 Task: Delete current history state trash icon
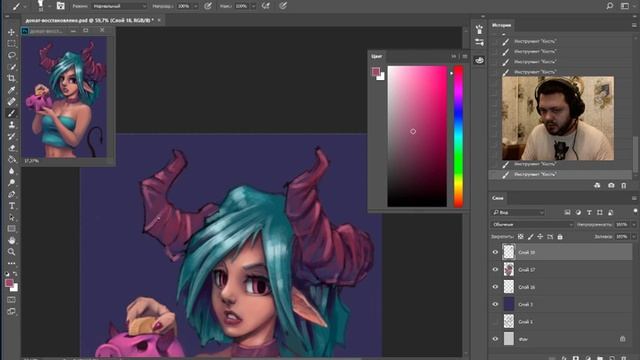coord(624,185)
